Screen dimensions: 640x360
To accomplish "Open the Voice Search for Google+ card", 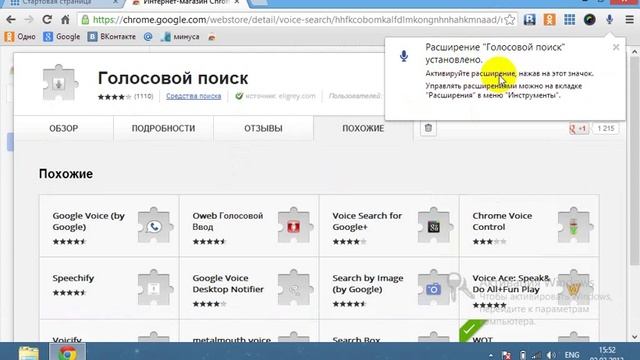I will 389,226.
